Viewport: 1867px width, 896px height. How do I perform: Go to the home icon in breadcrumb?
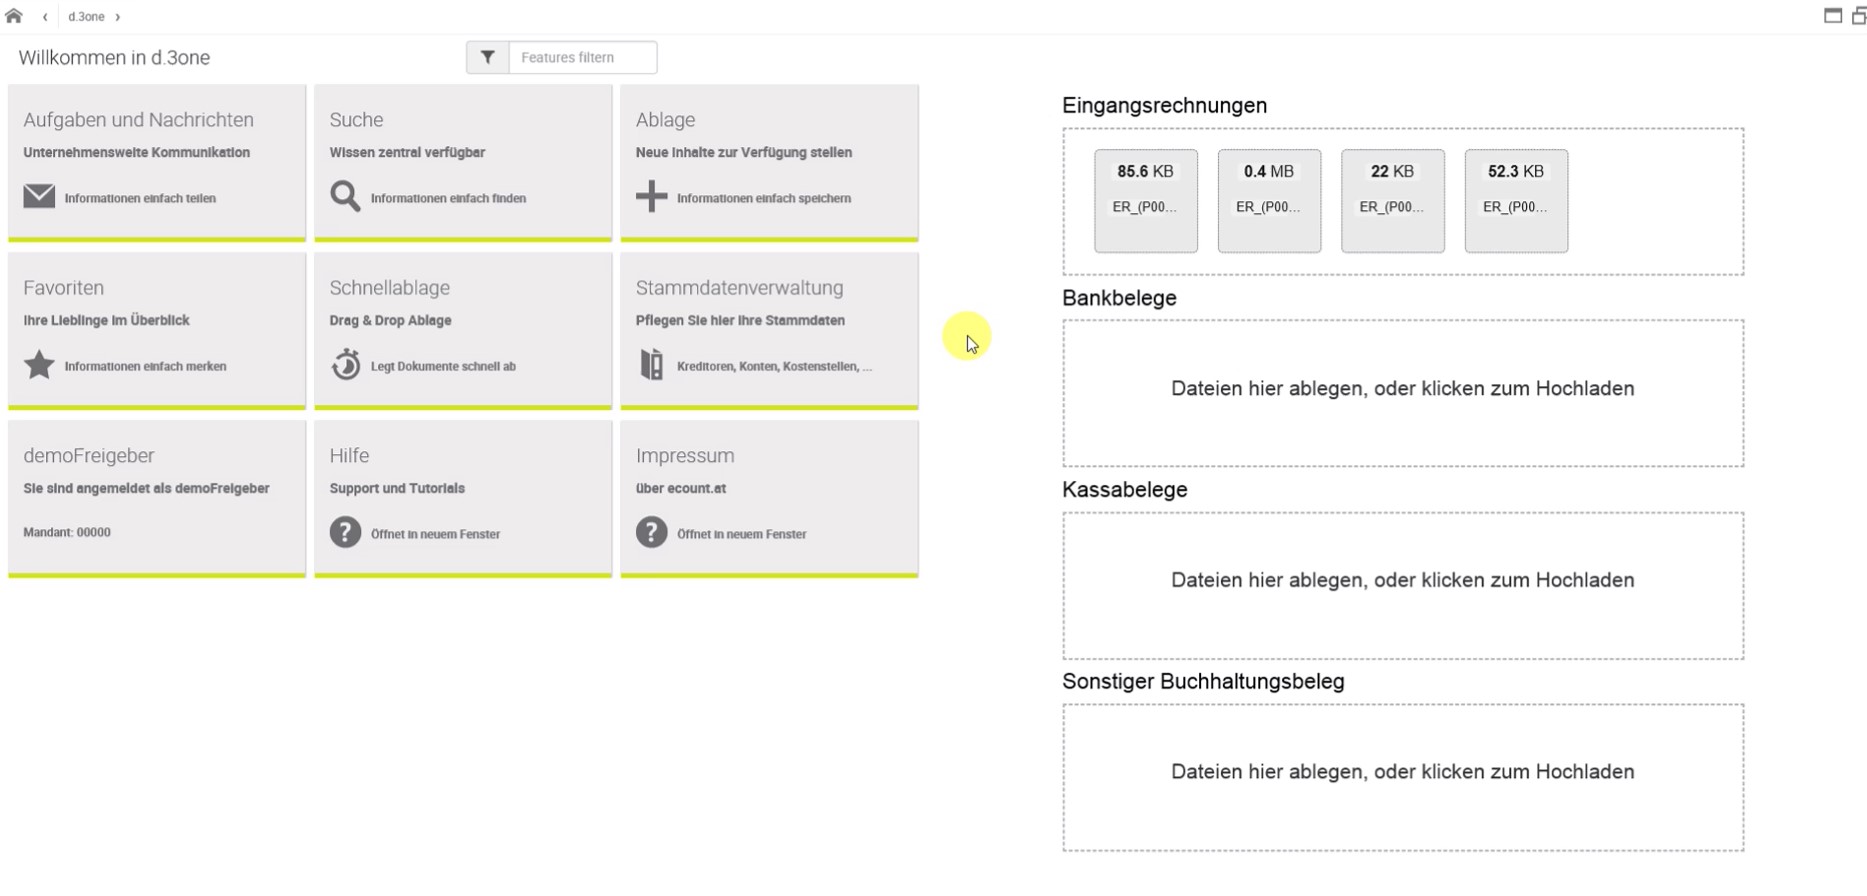[x=14, y=16]
